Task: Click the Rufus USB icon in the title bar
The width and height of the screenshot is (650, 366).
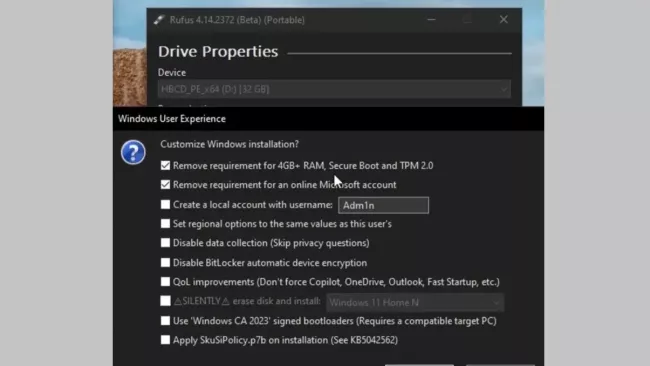Action: click(x=159, y=19)
